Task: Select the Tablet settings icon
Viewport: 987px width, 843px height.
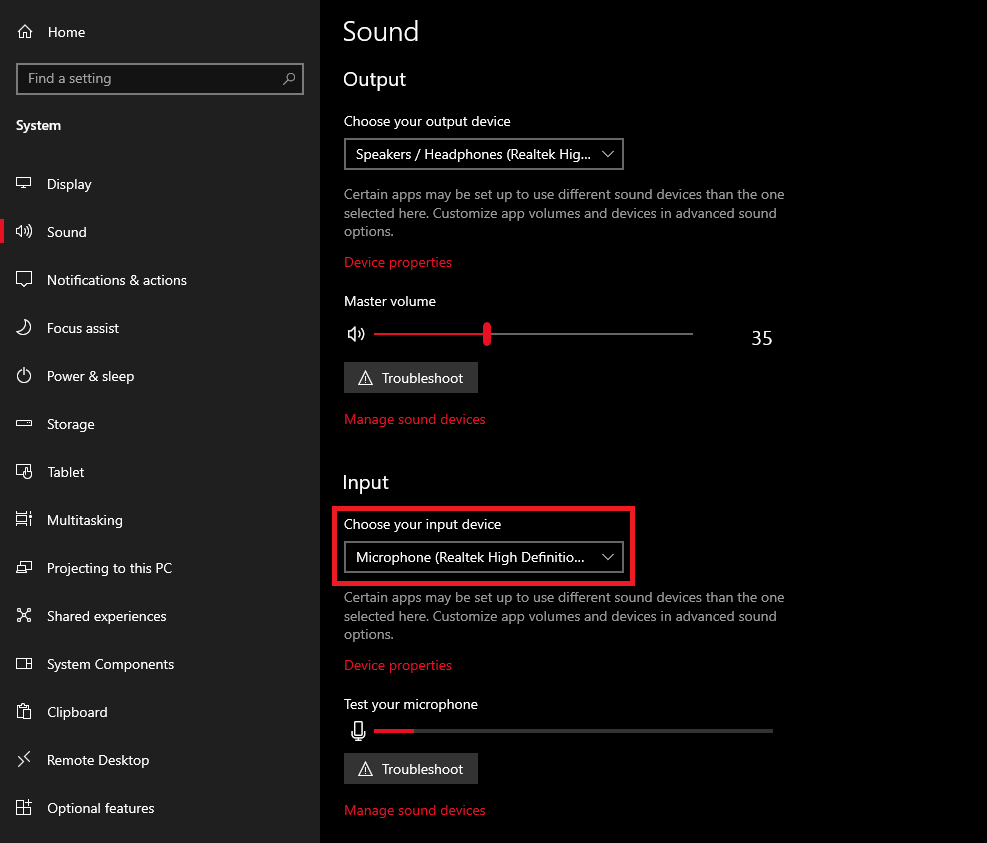Action: point(24,472)
